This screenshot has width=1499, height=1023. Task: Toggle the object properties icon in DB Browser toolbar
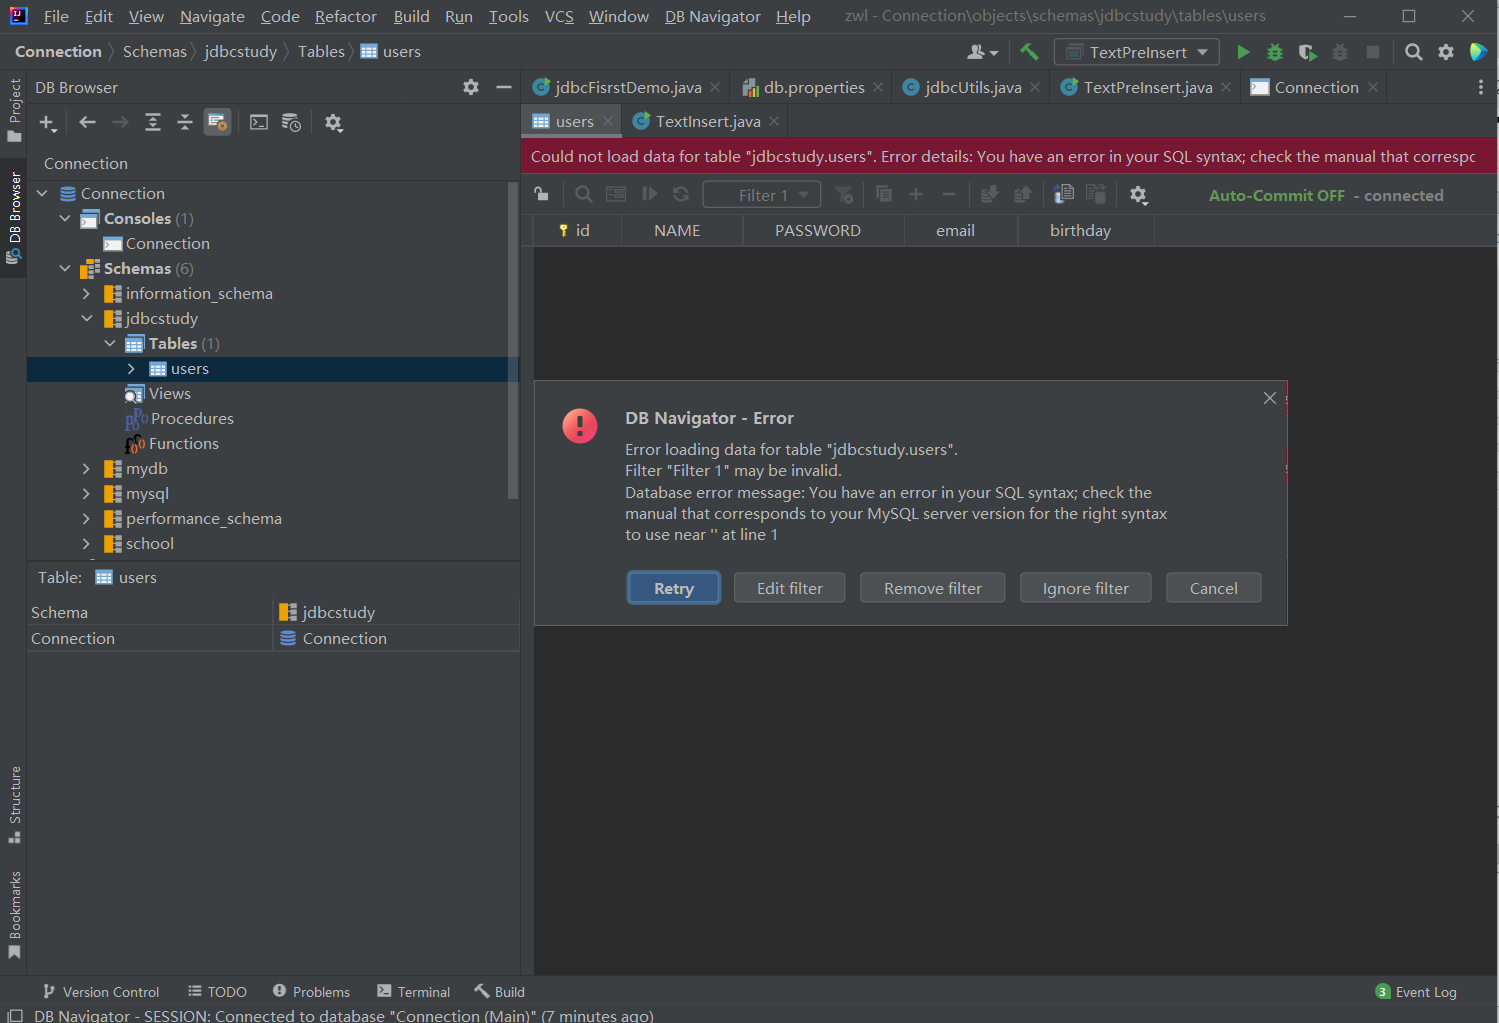click(x=217, y=122)
